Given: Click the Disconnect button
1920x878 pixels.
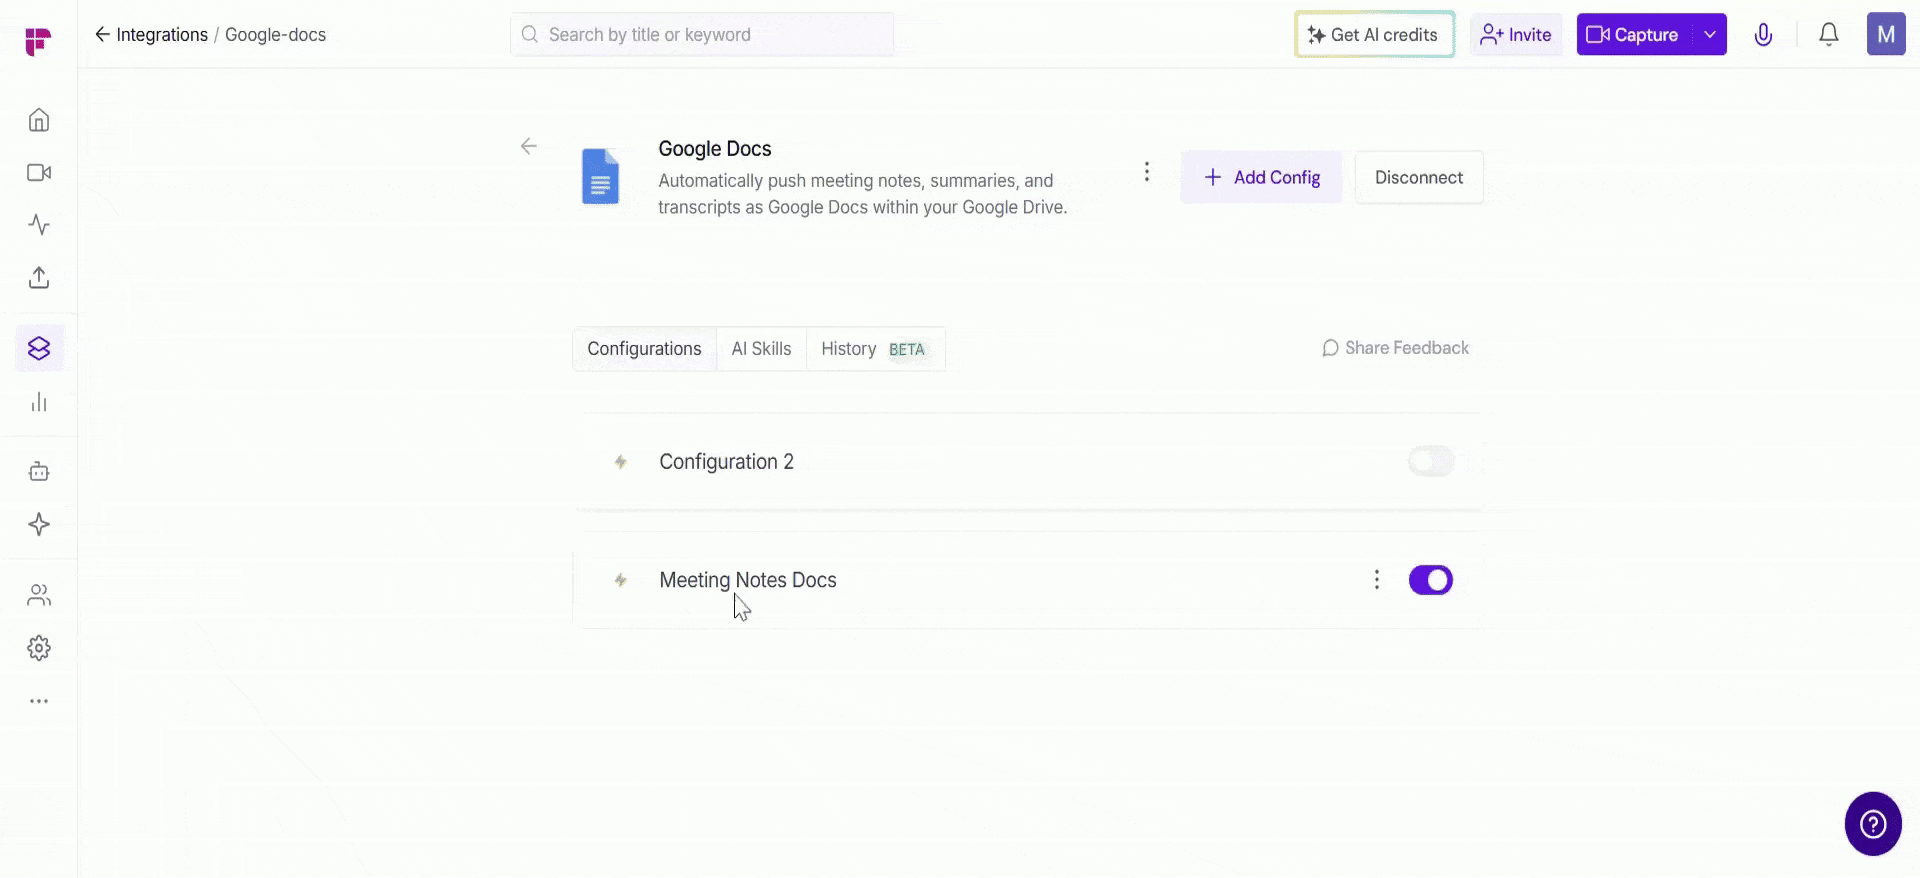Looking at the screenshot, I should coord(1418,178).
